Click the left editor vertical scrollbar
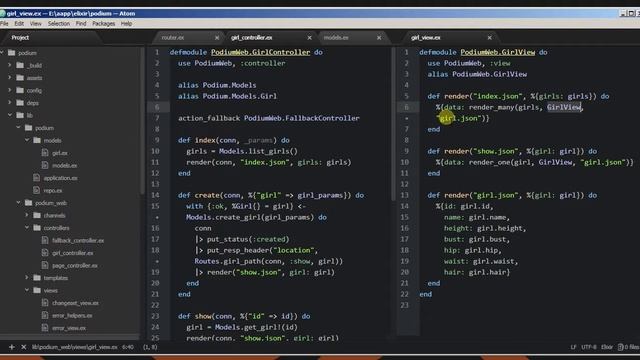640x360 pixels. (393, 124)
